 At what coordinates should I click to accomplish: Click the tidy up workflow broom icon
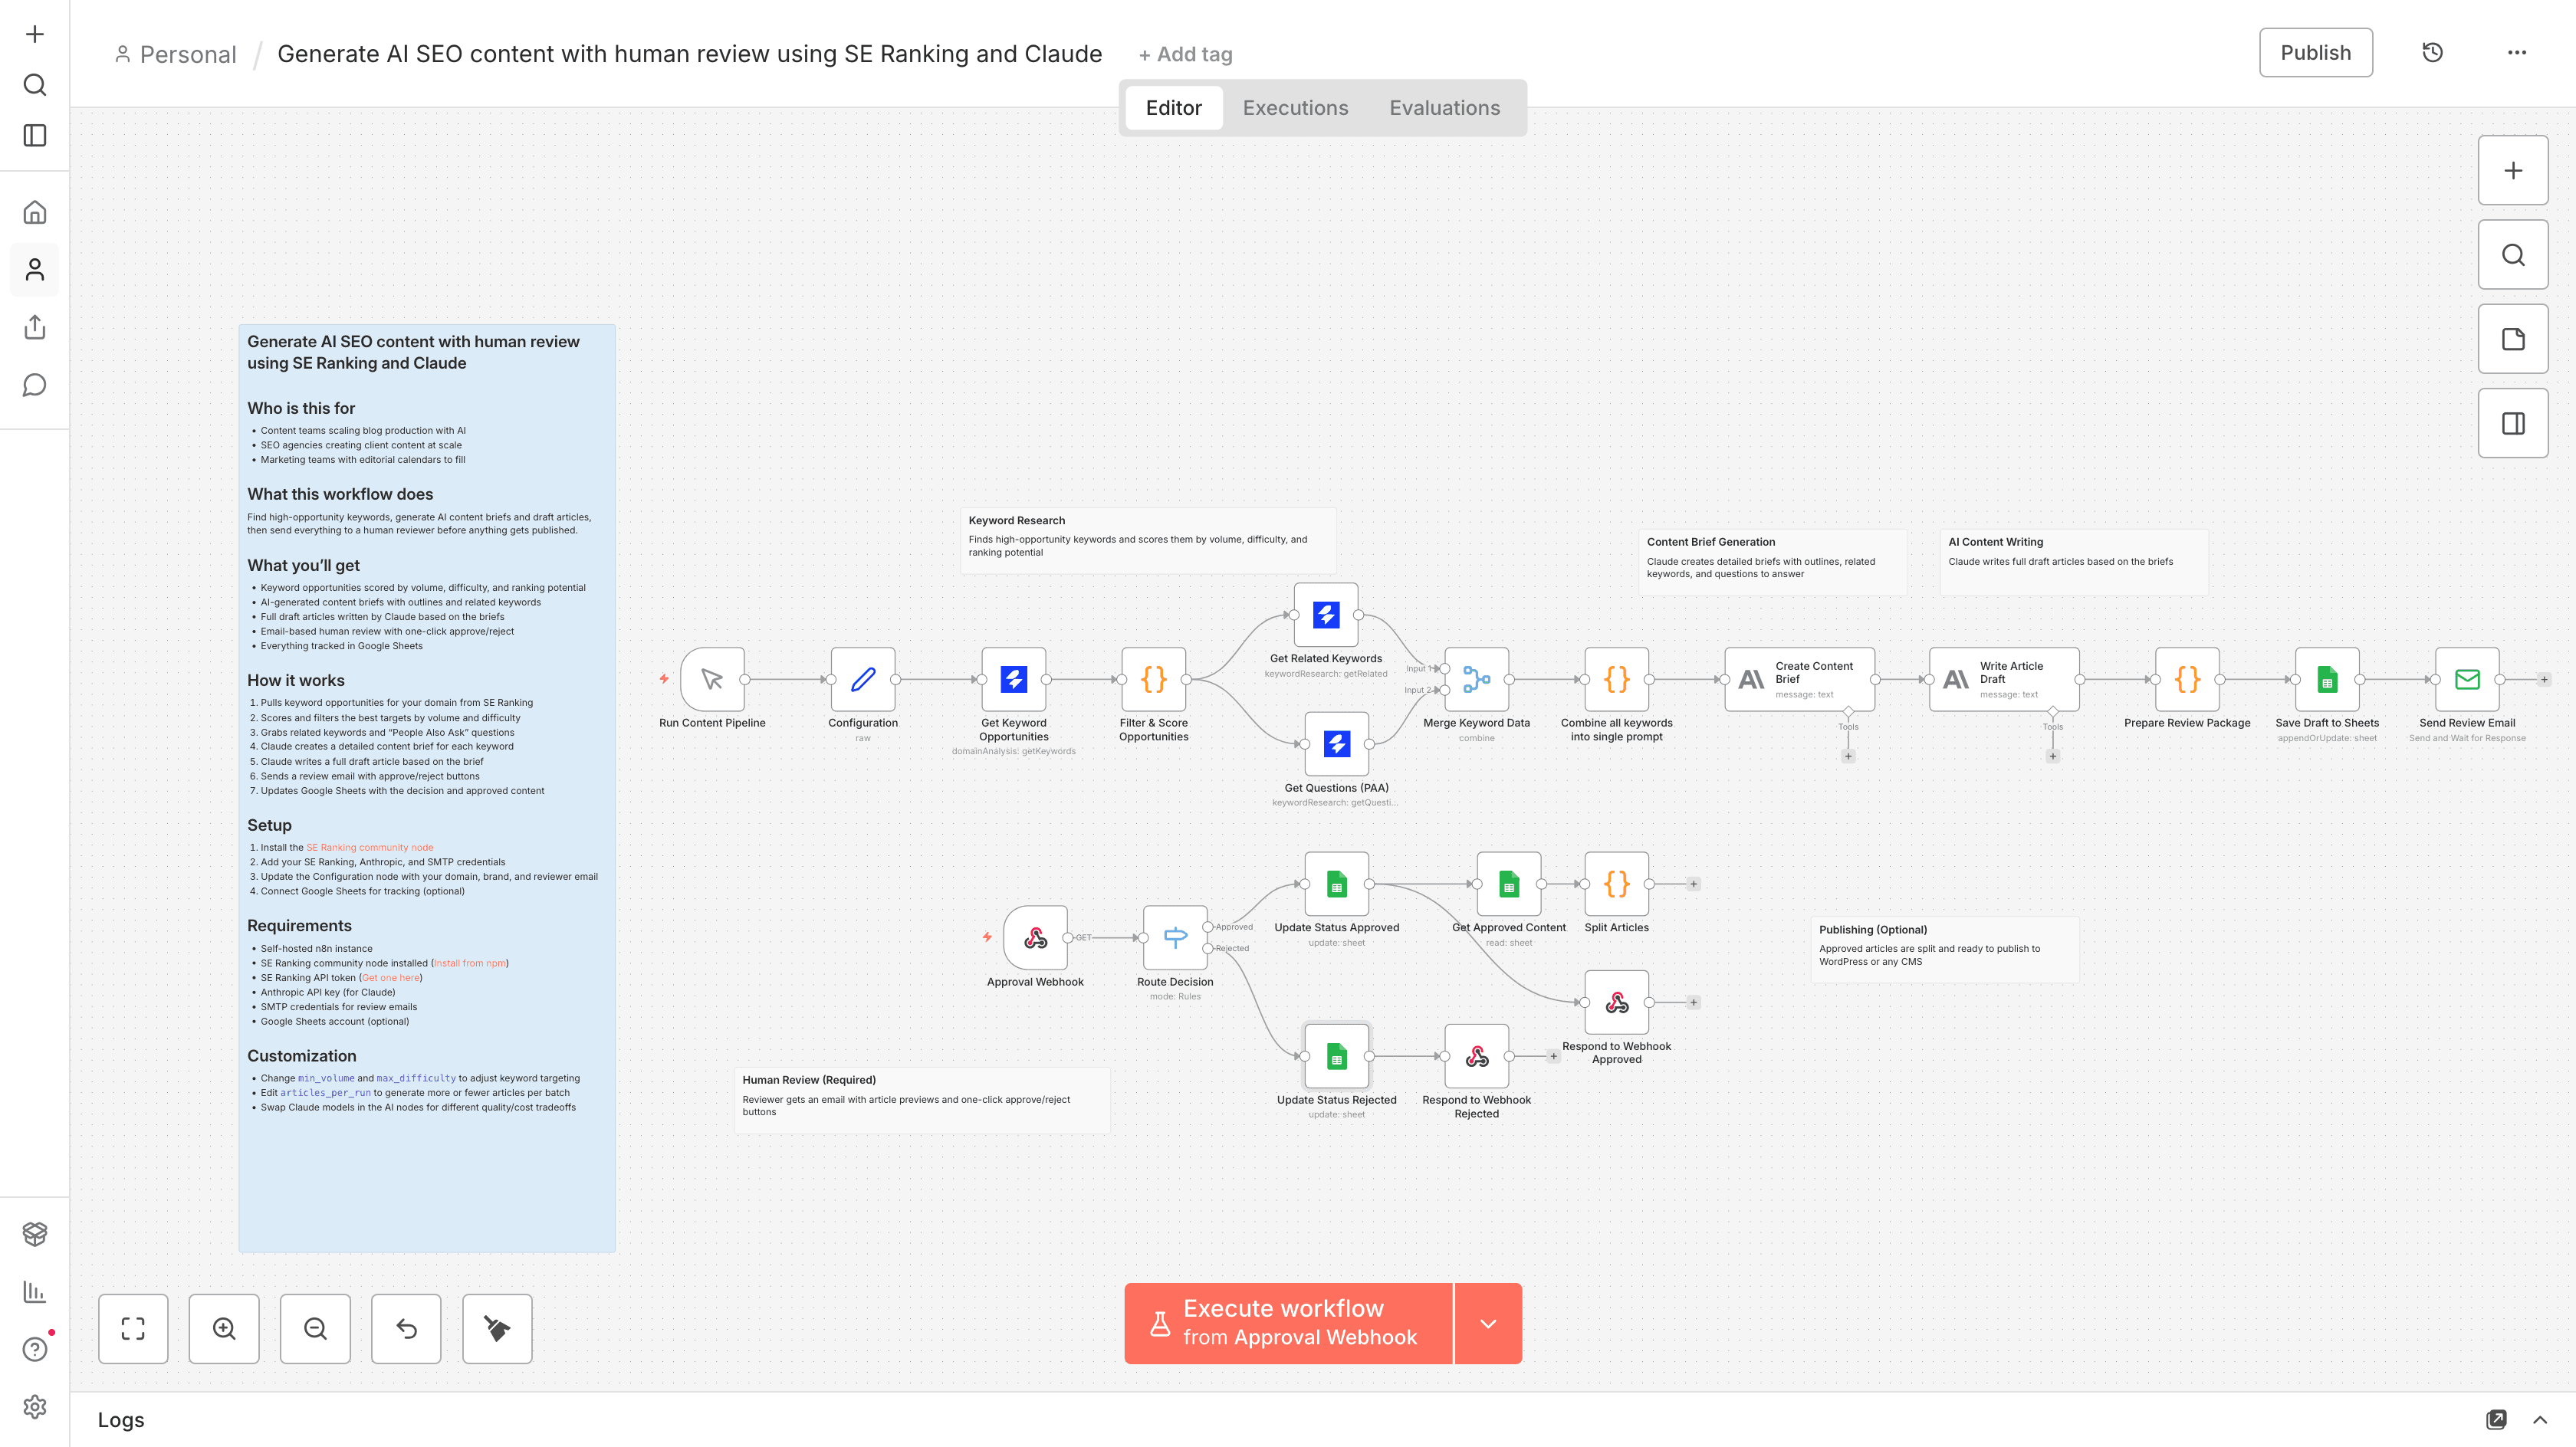[x=497, y=1328]
